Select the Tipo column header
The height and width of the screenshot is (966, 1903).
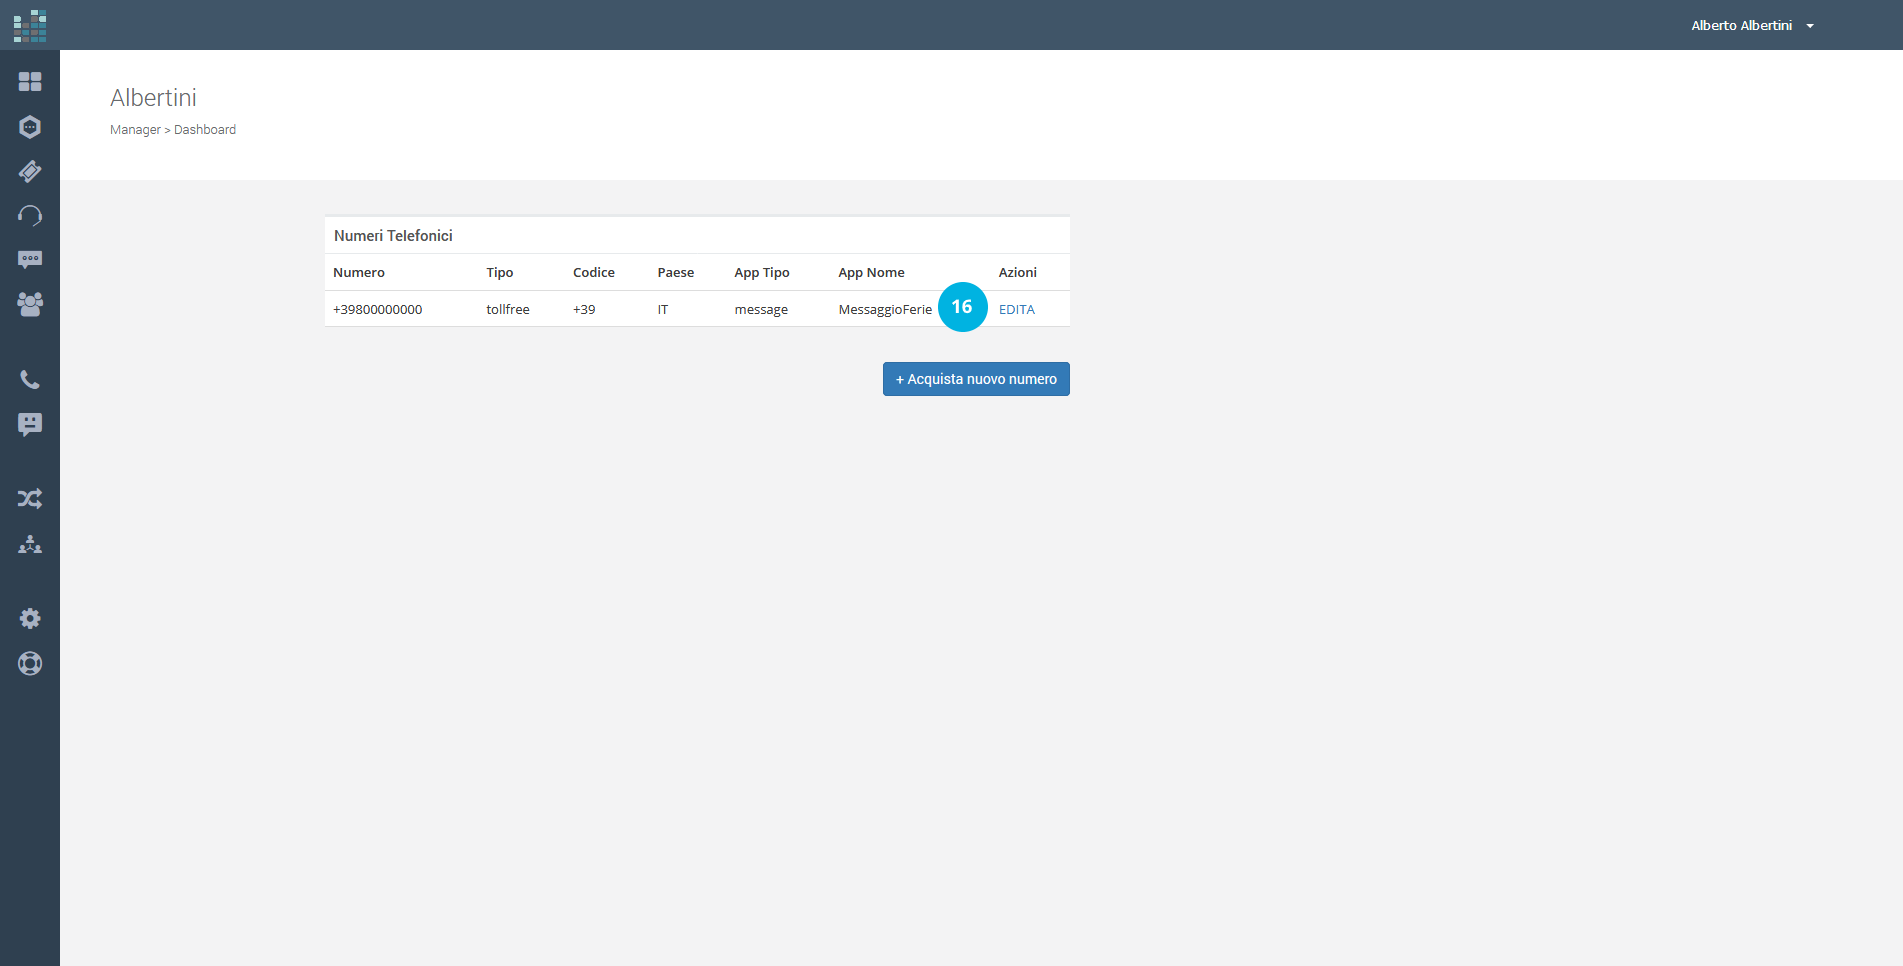(500, 272)
